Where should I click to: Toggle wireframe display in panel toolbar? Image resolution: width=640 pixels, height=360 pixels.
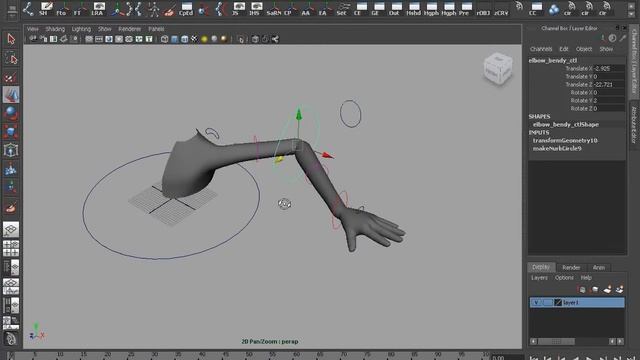[164, 39]
